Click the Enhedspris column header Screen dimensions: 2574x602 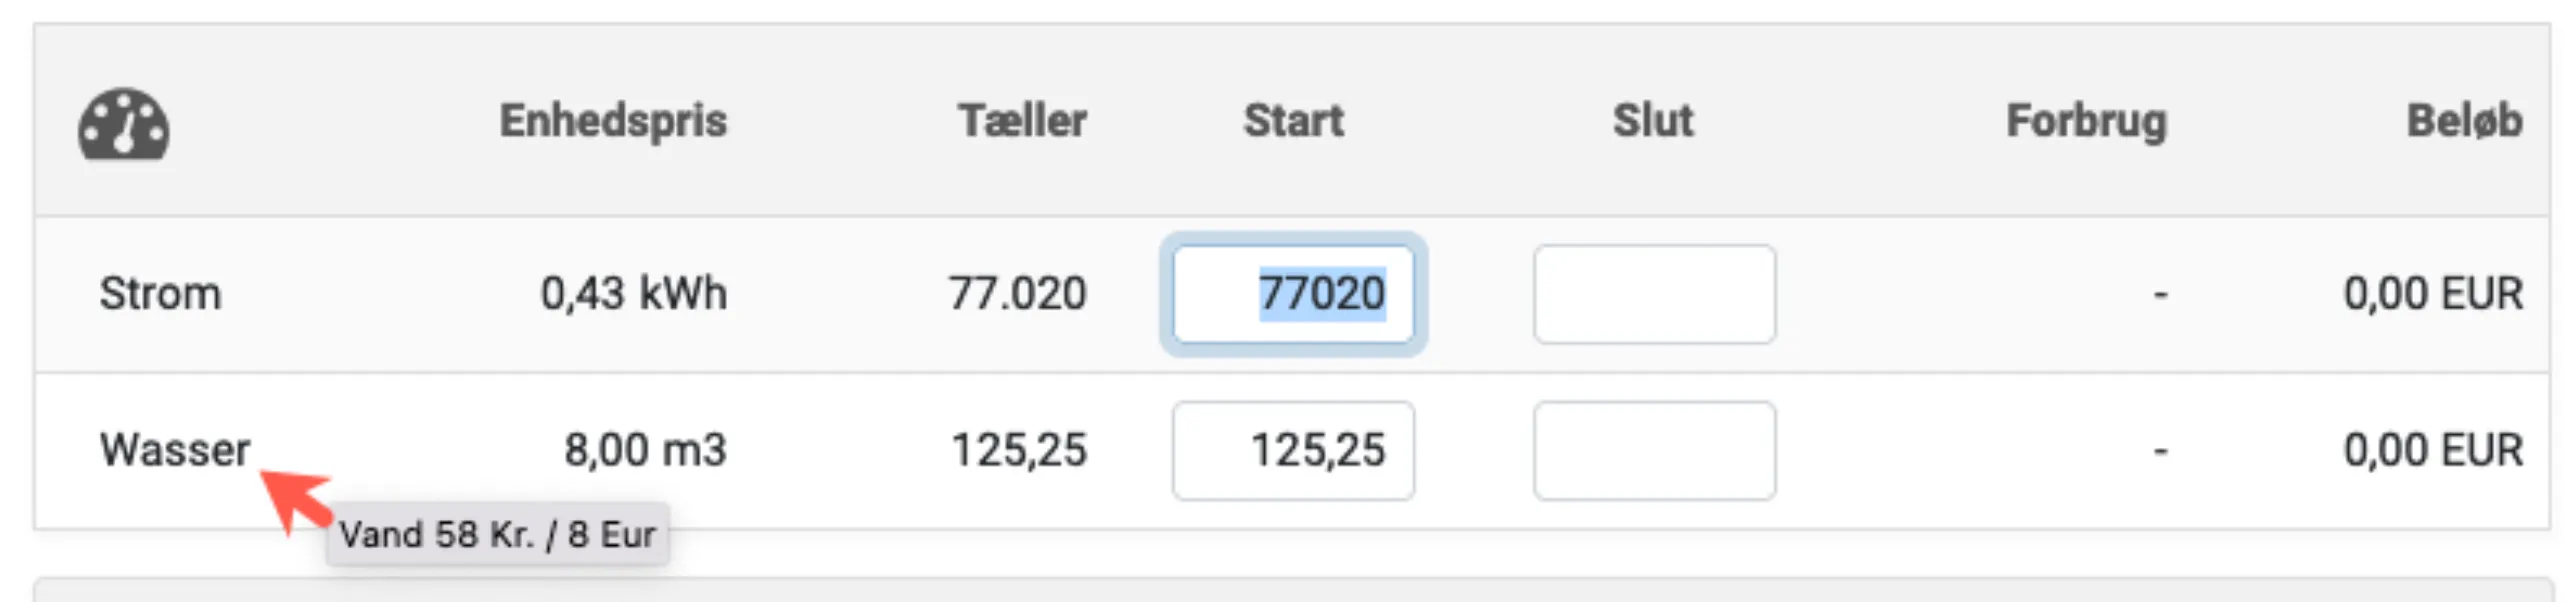coord(613,121)
